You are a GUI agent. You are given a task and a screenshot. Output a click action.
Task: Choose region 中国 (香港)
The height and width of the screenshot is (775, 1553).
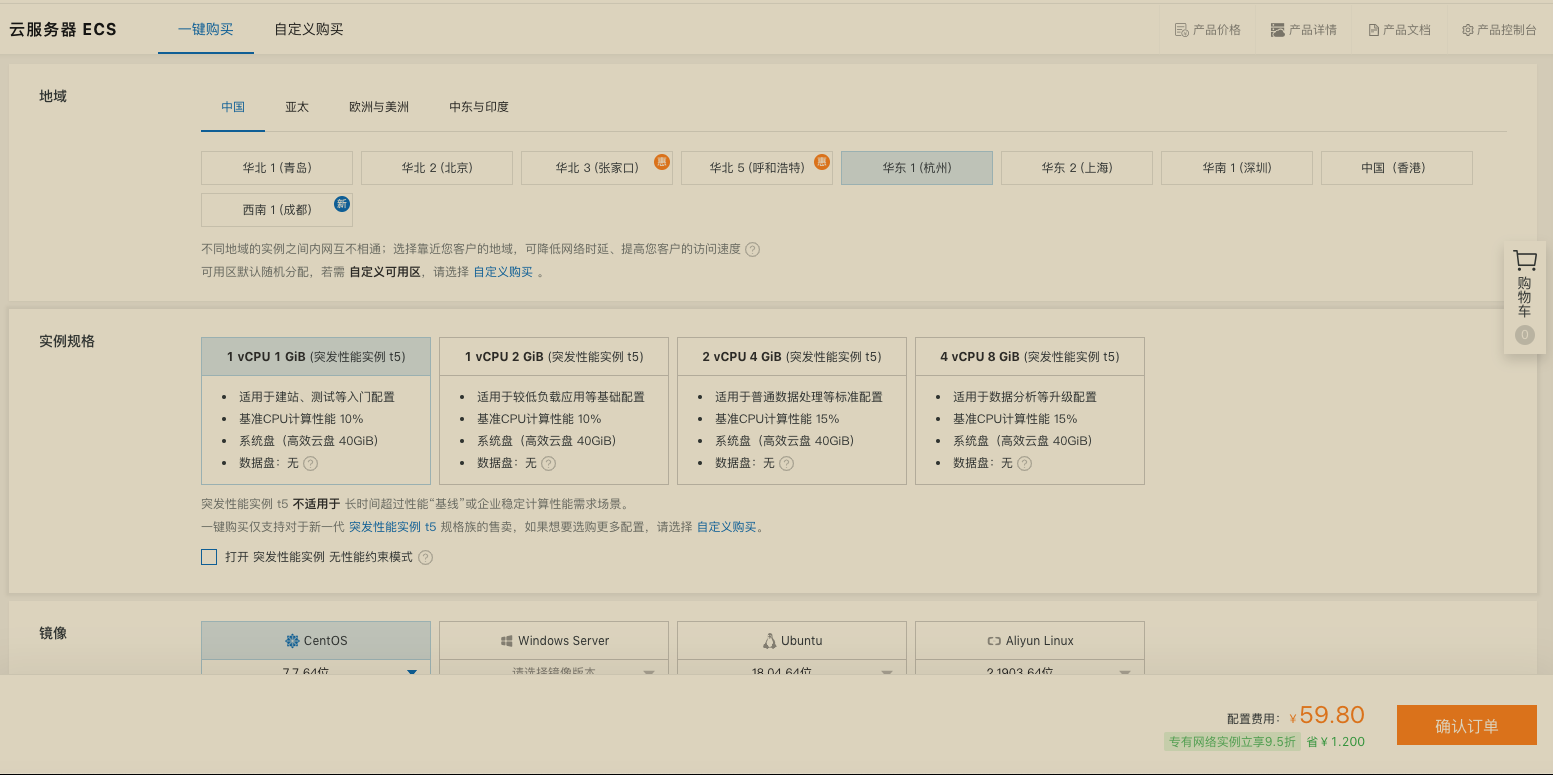1397,168
